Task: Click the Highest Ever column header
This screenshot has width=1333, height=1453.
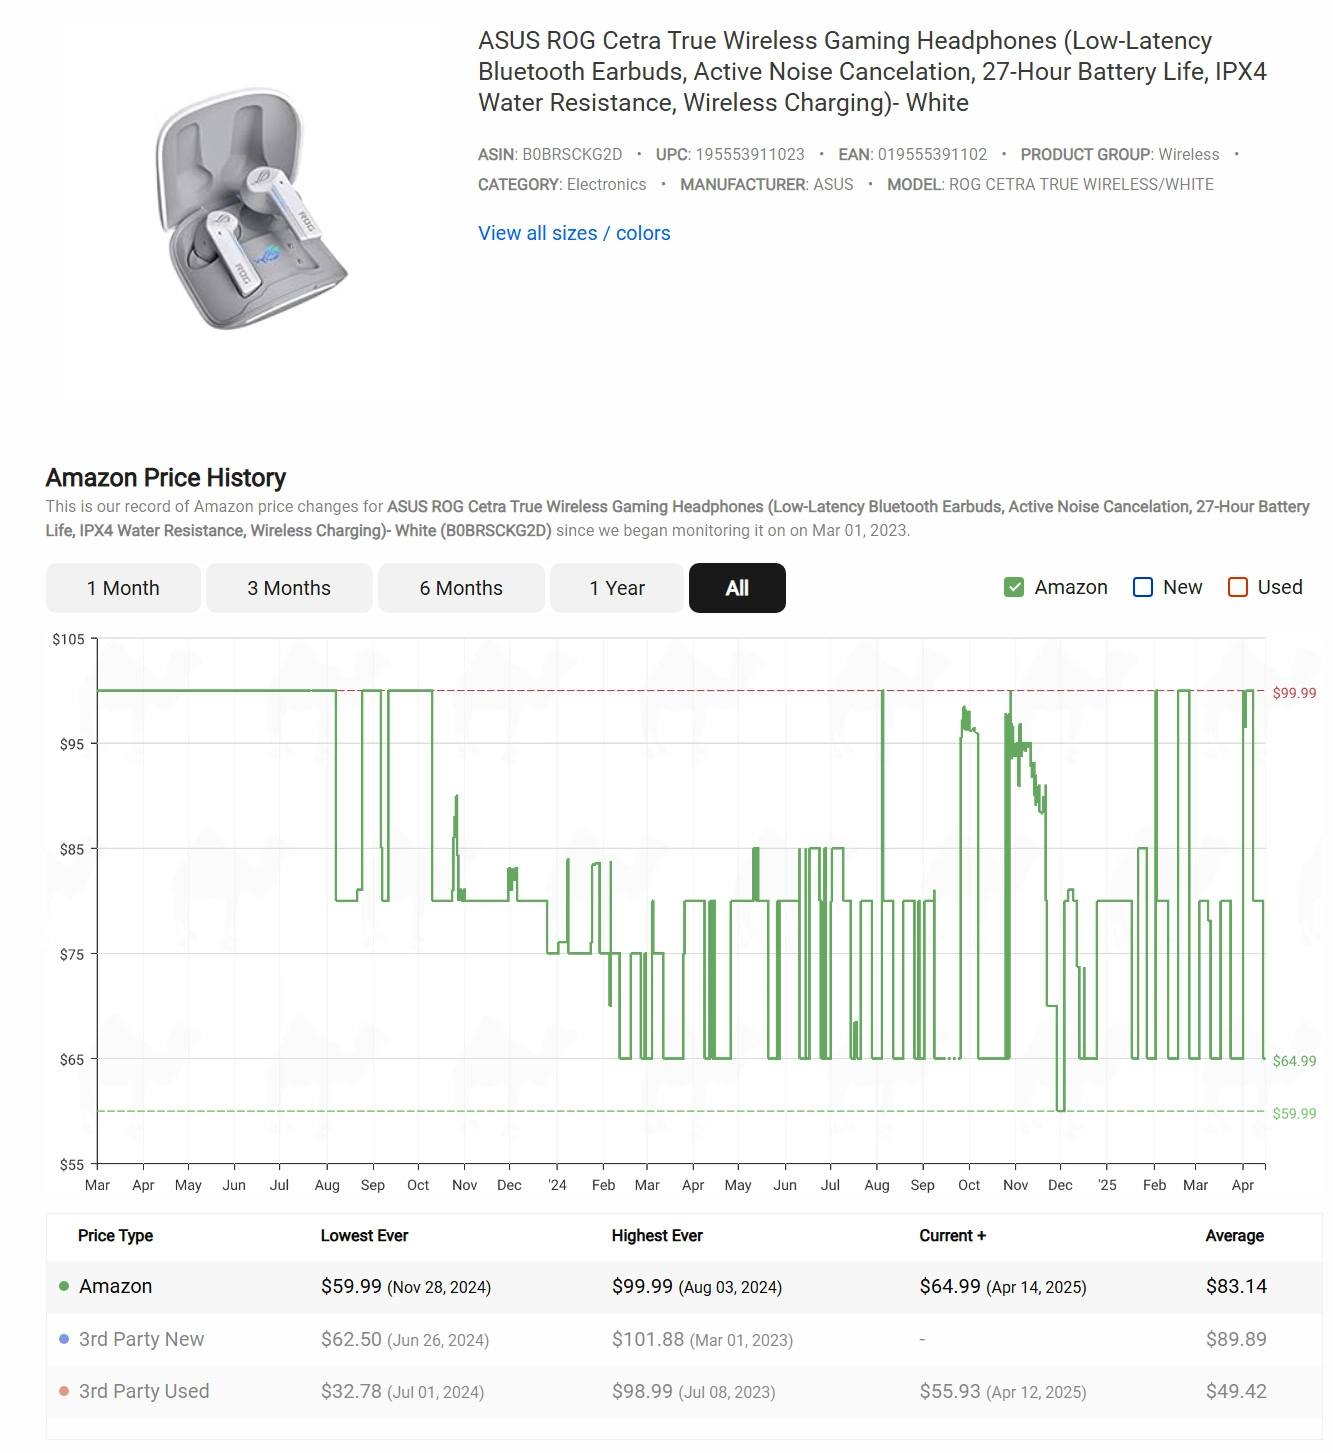Action: tap(657, 1235)
